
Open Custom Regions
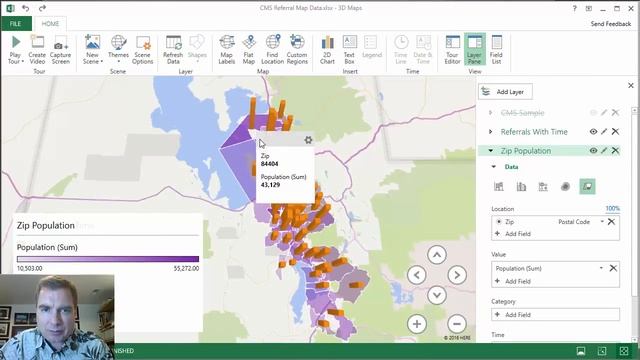pos(297,50)
